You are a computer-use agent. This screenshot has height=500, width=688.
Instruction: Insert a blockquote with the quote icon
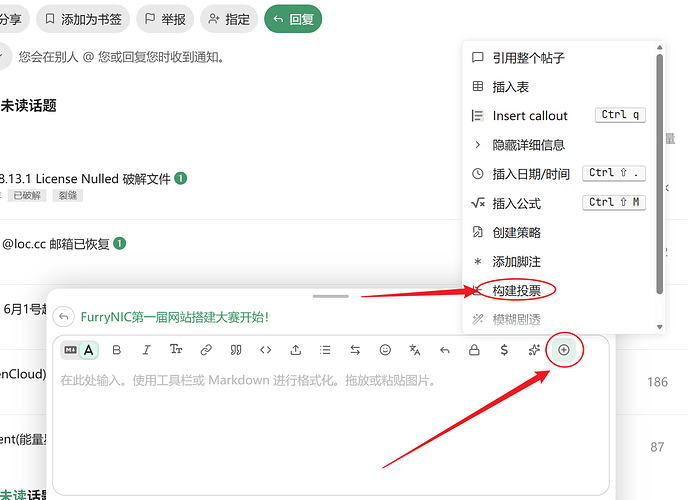point(236,350)
